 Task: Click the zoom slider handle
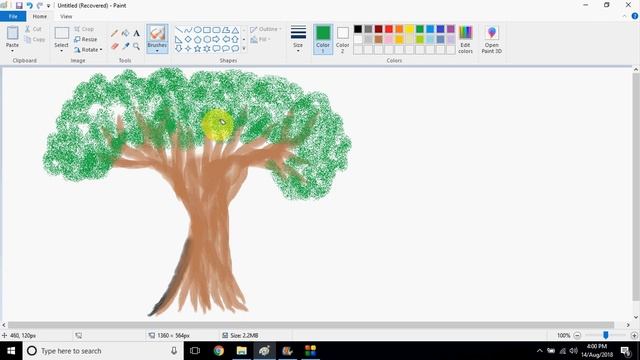[606, 335]
